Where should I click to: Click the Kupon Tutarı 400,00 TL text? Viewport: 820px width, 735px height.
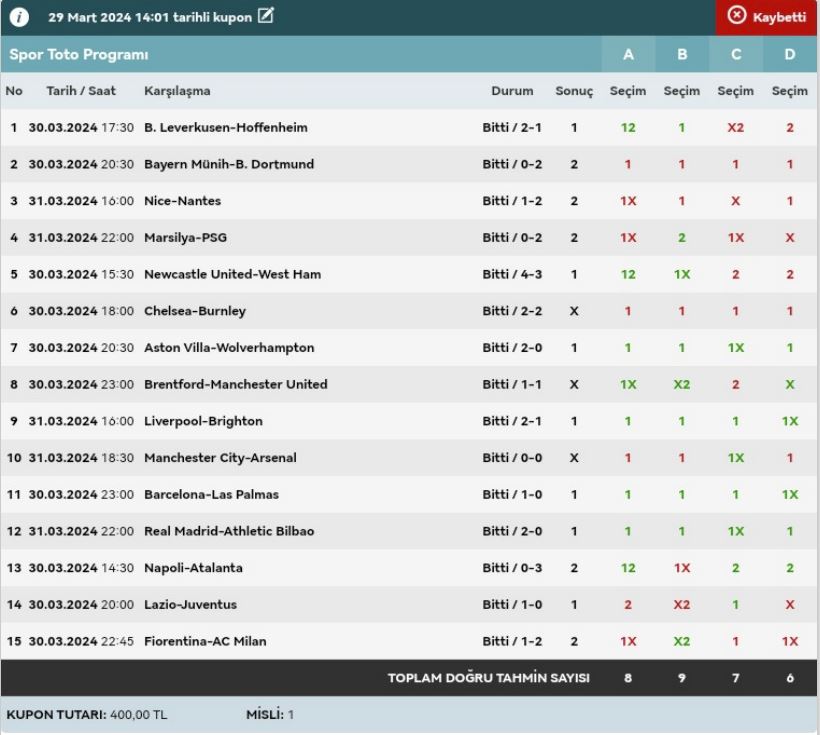point(87,715)
